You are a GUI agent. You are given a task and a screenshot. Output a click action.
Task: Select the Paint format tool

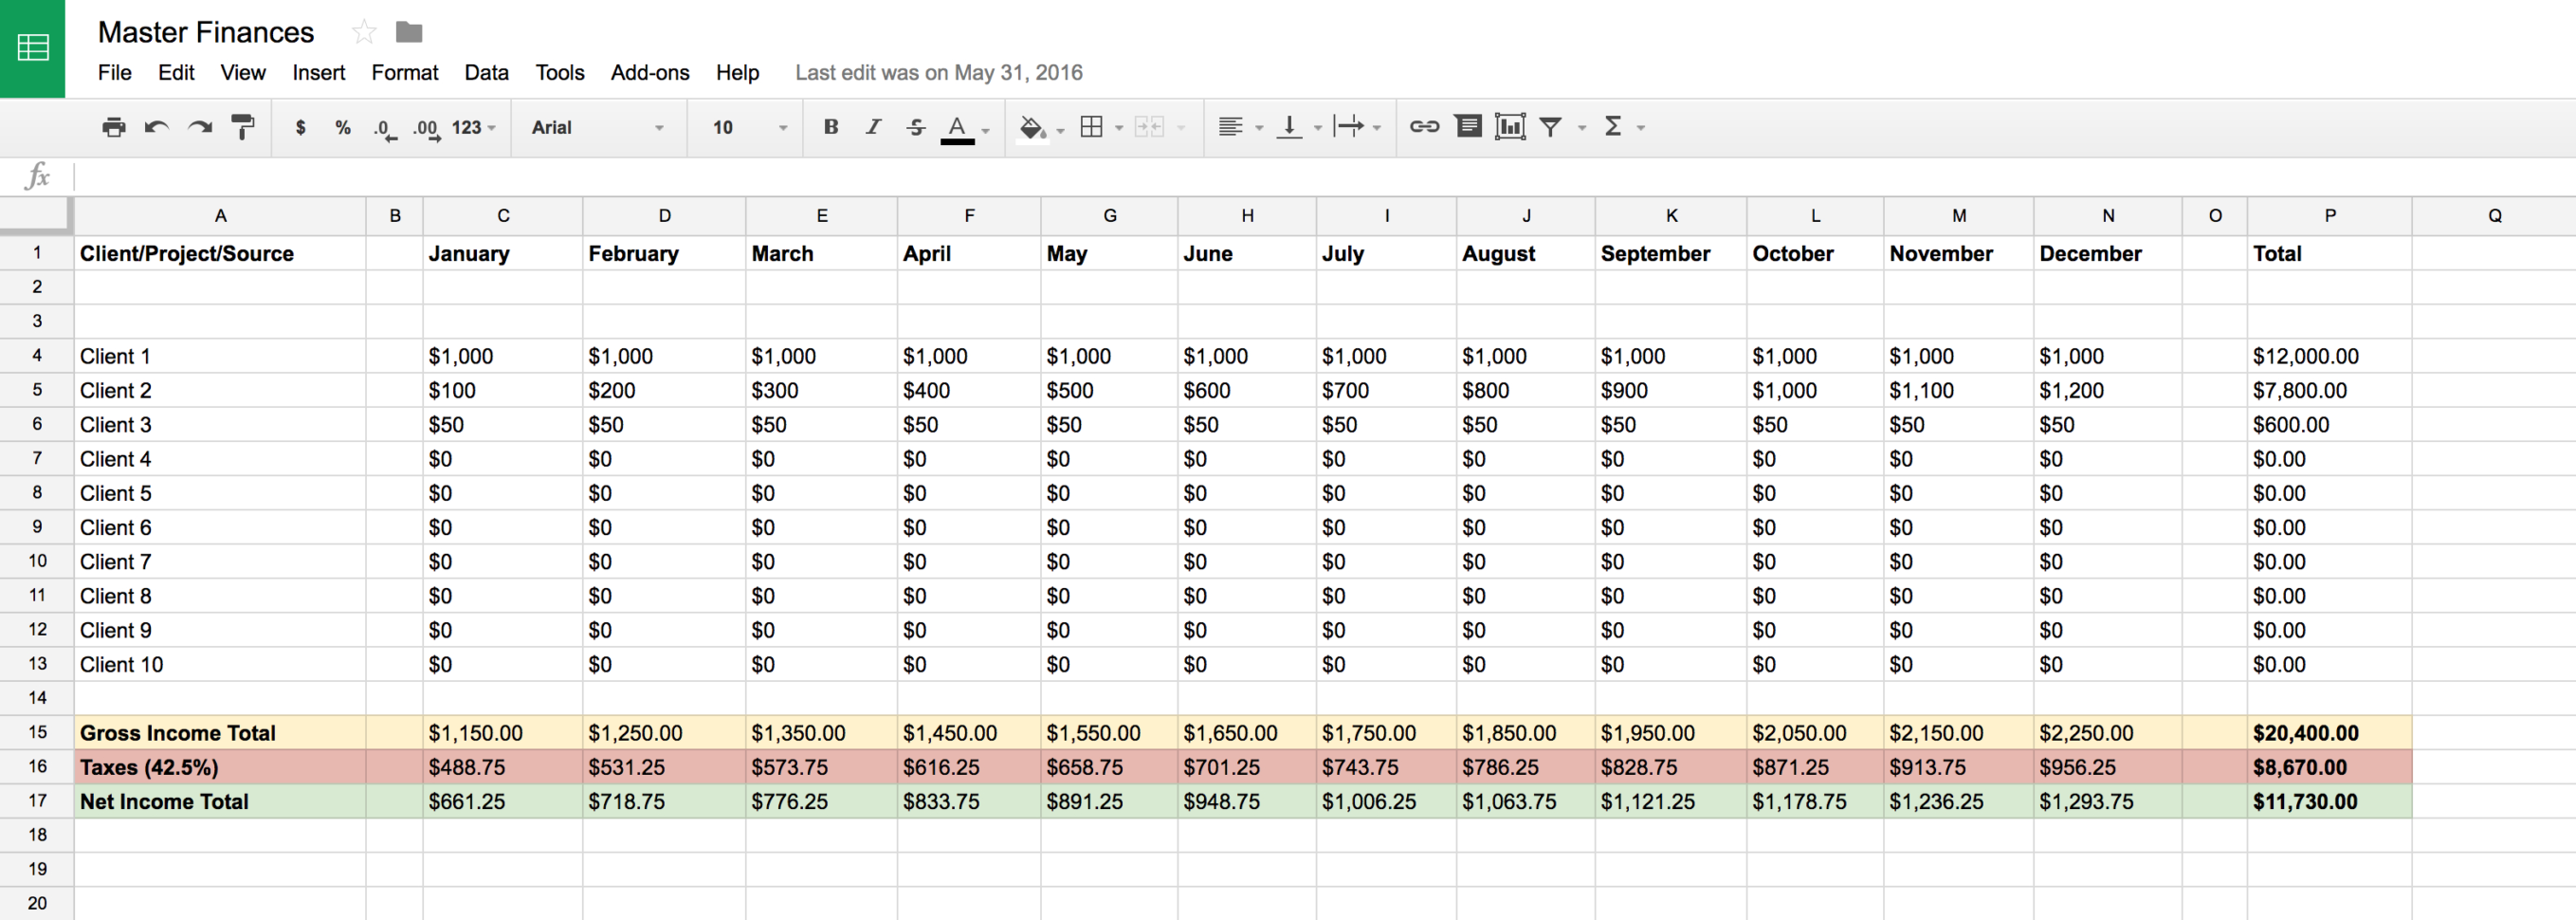[243, 127]
